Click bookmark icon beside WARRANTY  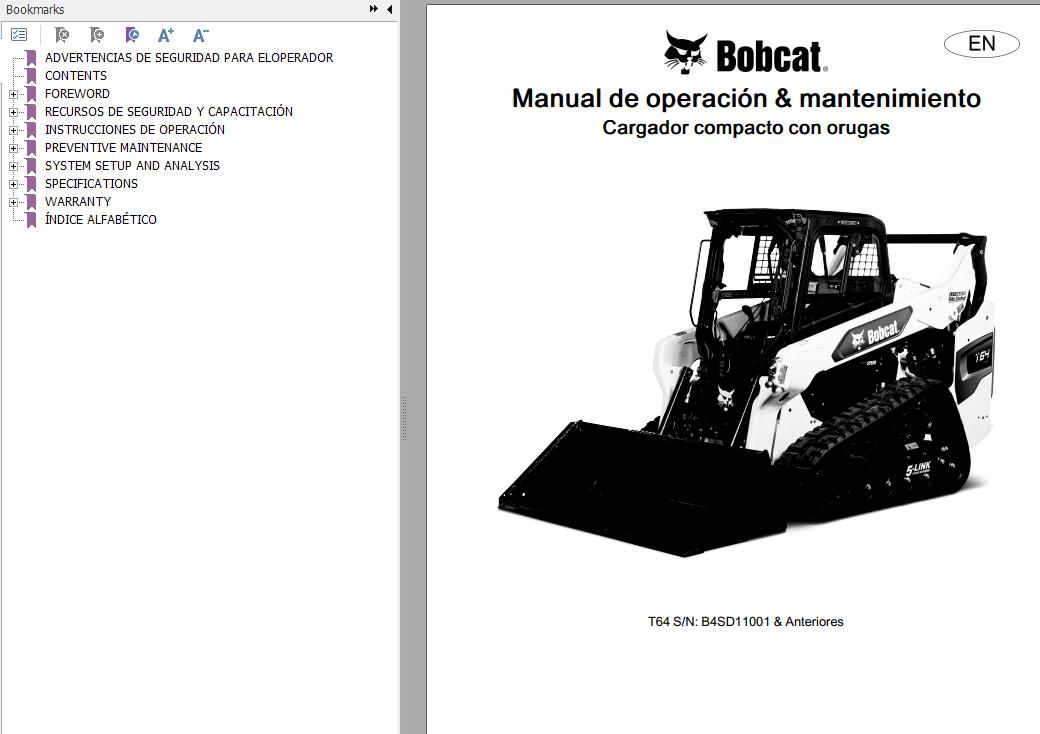click(31, 202)
